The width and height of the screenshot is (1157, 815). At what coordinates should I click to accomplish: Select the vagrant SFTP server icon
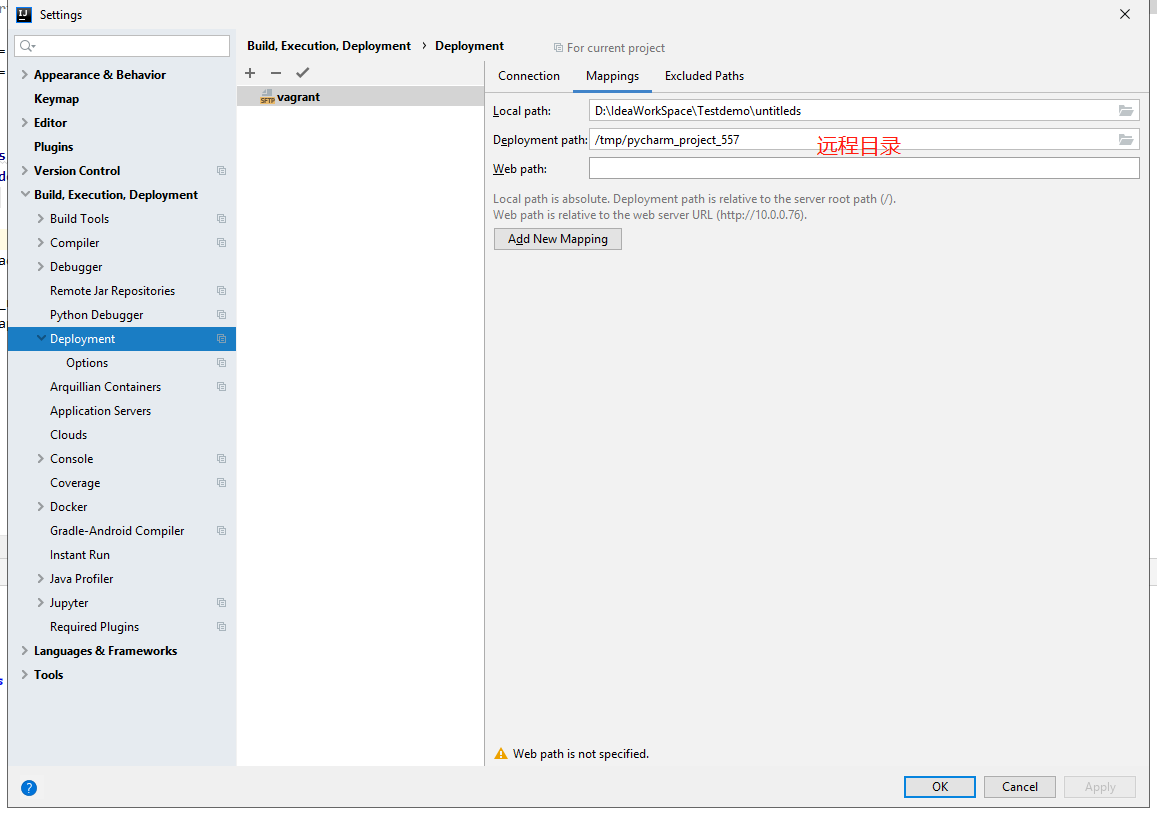tap(267, 97)
